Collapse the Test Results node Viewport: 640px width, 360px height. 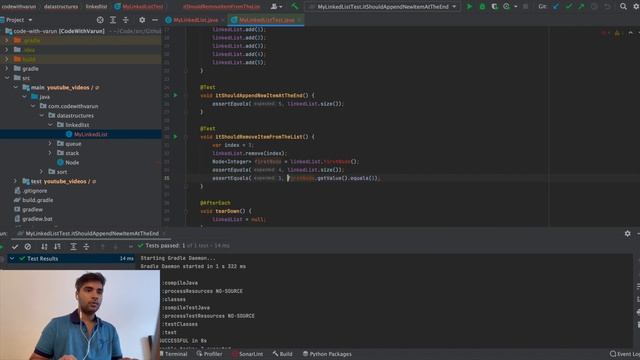12,258
